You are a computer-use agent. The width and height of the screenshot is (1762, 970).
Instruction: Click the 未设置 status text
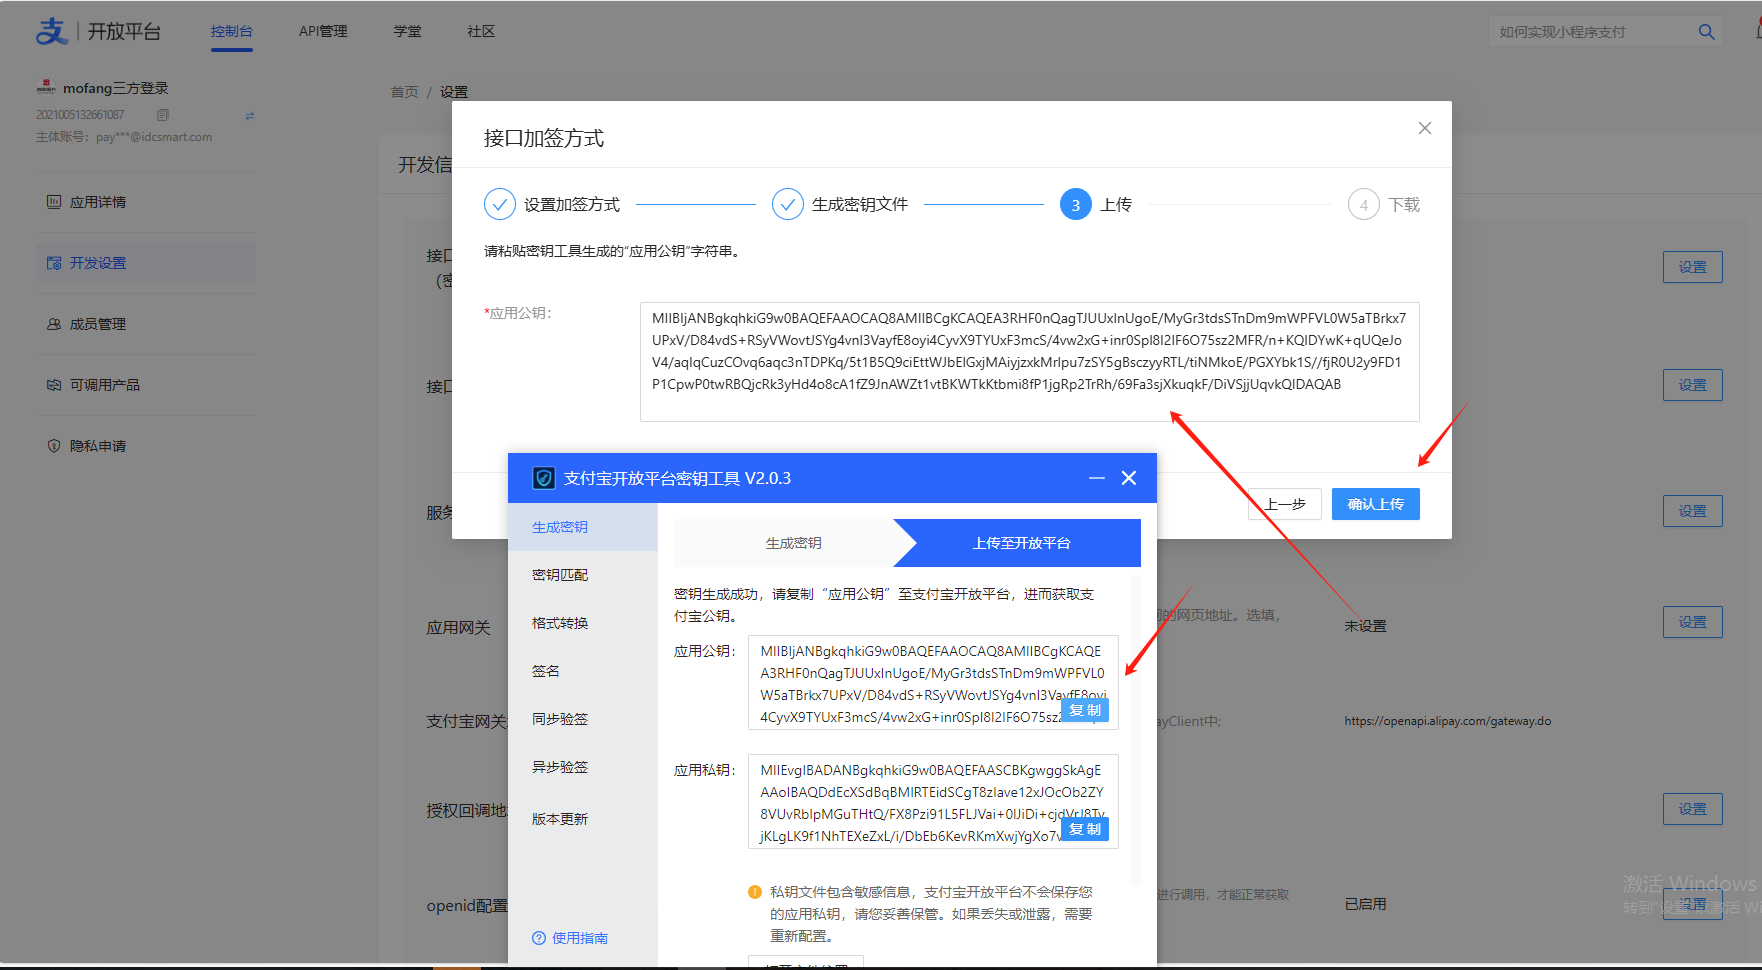pos(1365,626)
